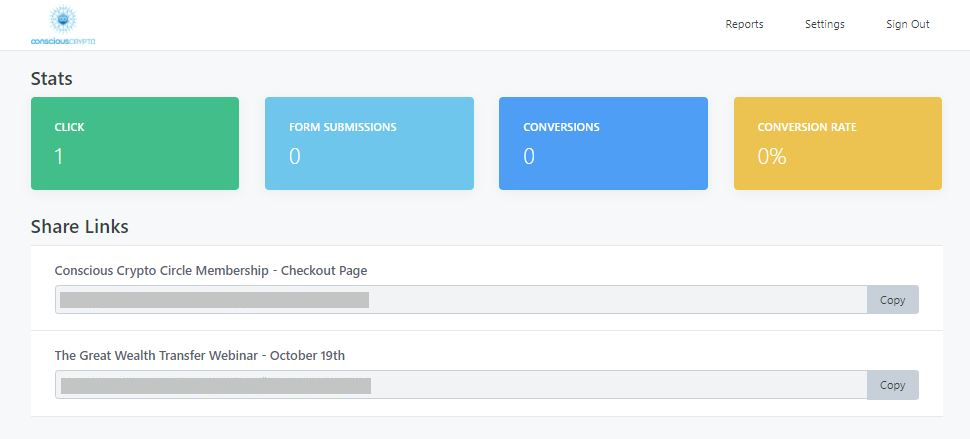Sign Out of the account

click(x=908, y=24)
